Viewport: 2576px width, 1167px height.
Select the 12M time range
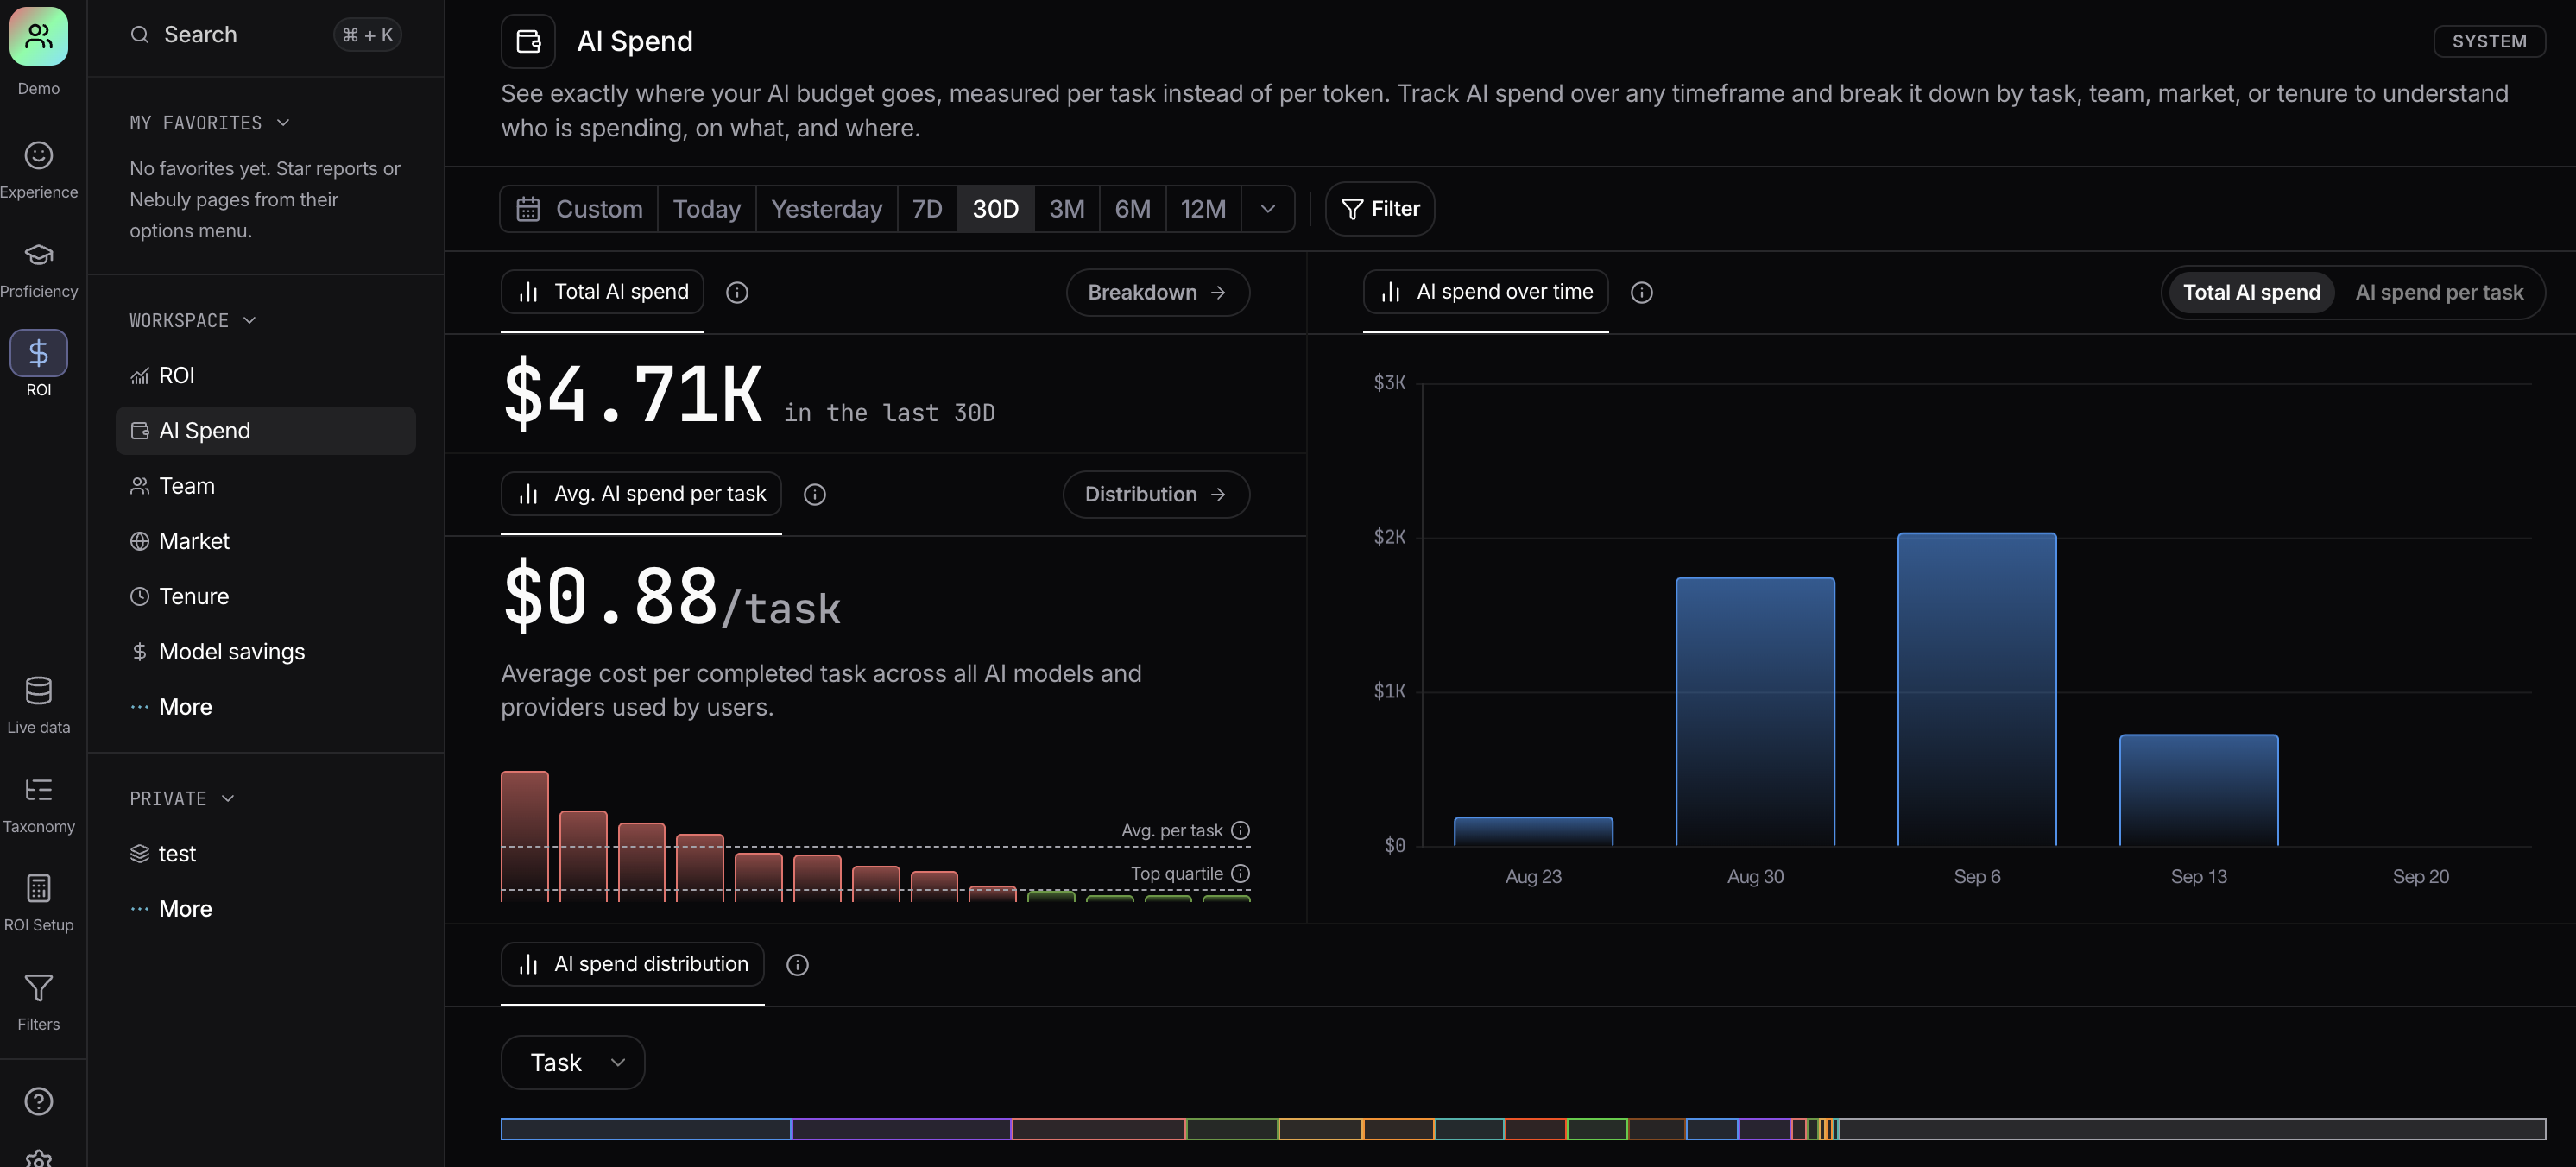[x=1203, y=209]
